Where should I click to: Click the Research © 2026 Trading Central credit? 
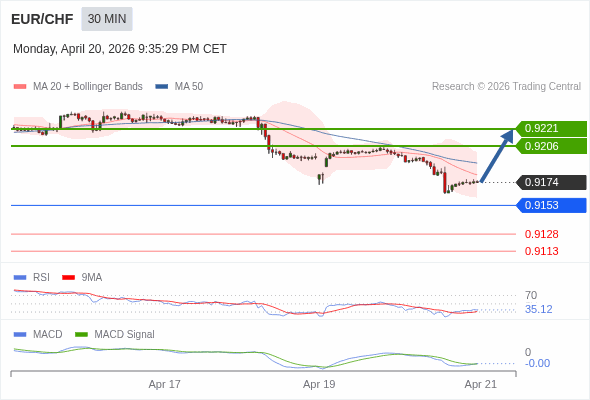(x=506, y=87)
